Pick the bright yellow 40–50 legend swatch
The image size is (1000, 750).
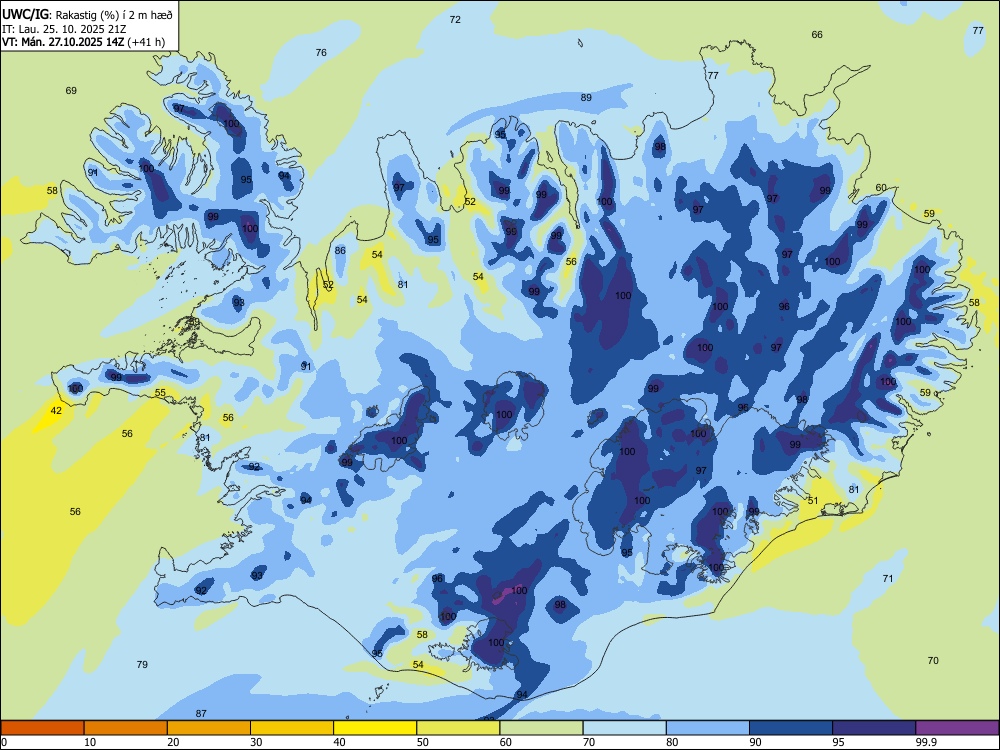tap(375, 728)
